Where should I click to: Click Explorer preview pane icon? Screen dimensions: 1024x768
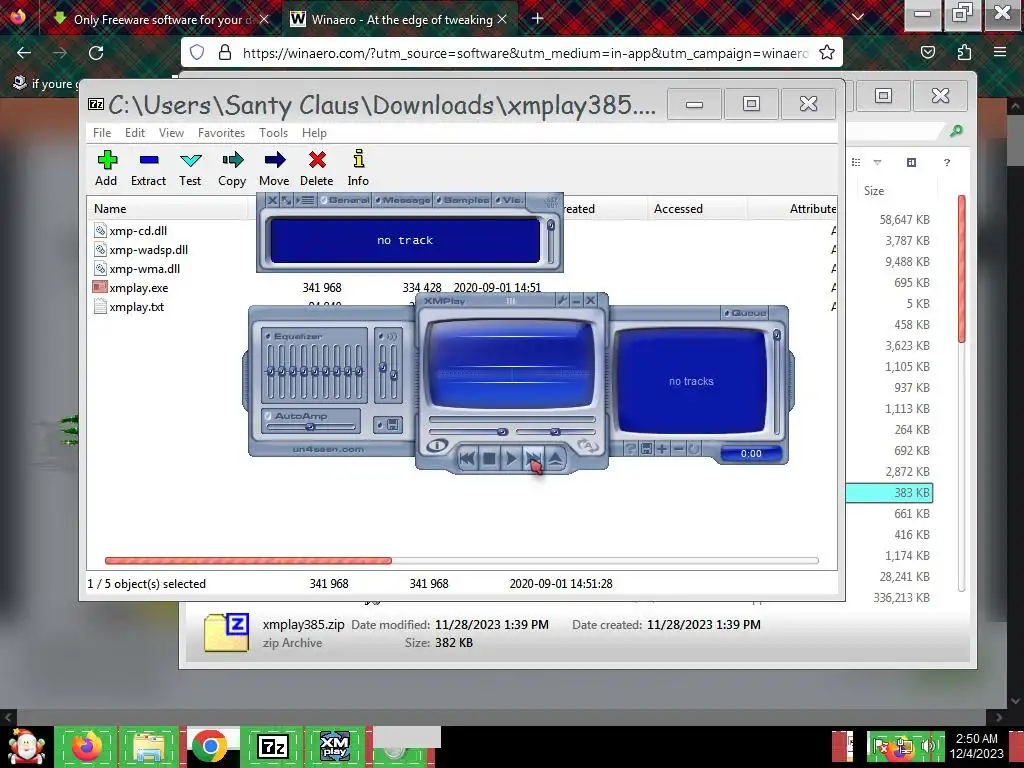point(912,162)
